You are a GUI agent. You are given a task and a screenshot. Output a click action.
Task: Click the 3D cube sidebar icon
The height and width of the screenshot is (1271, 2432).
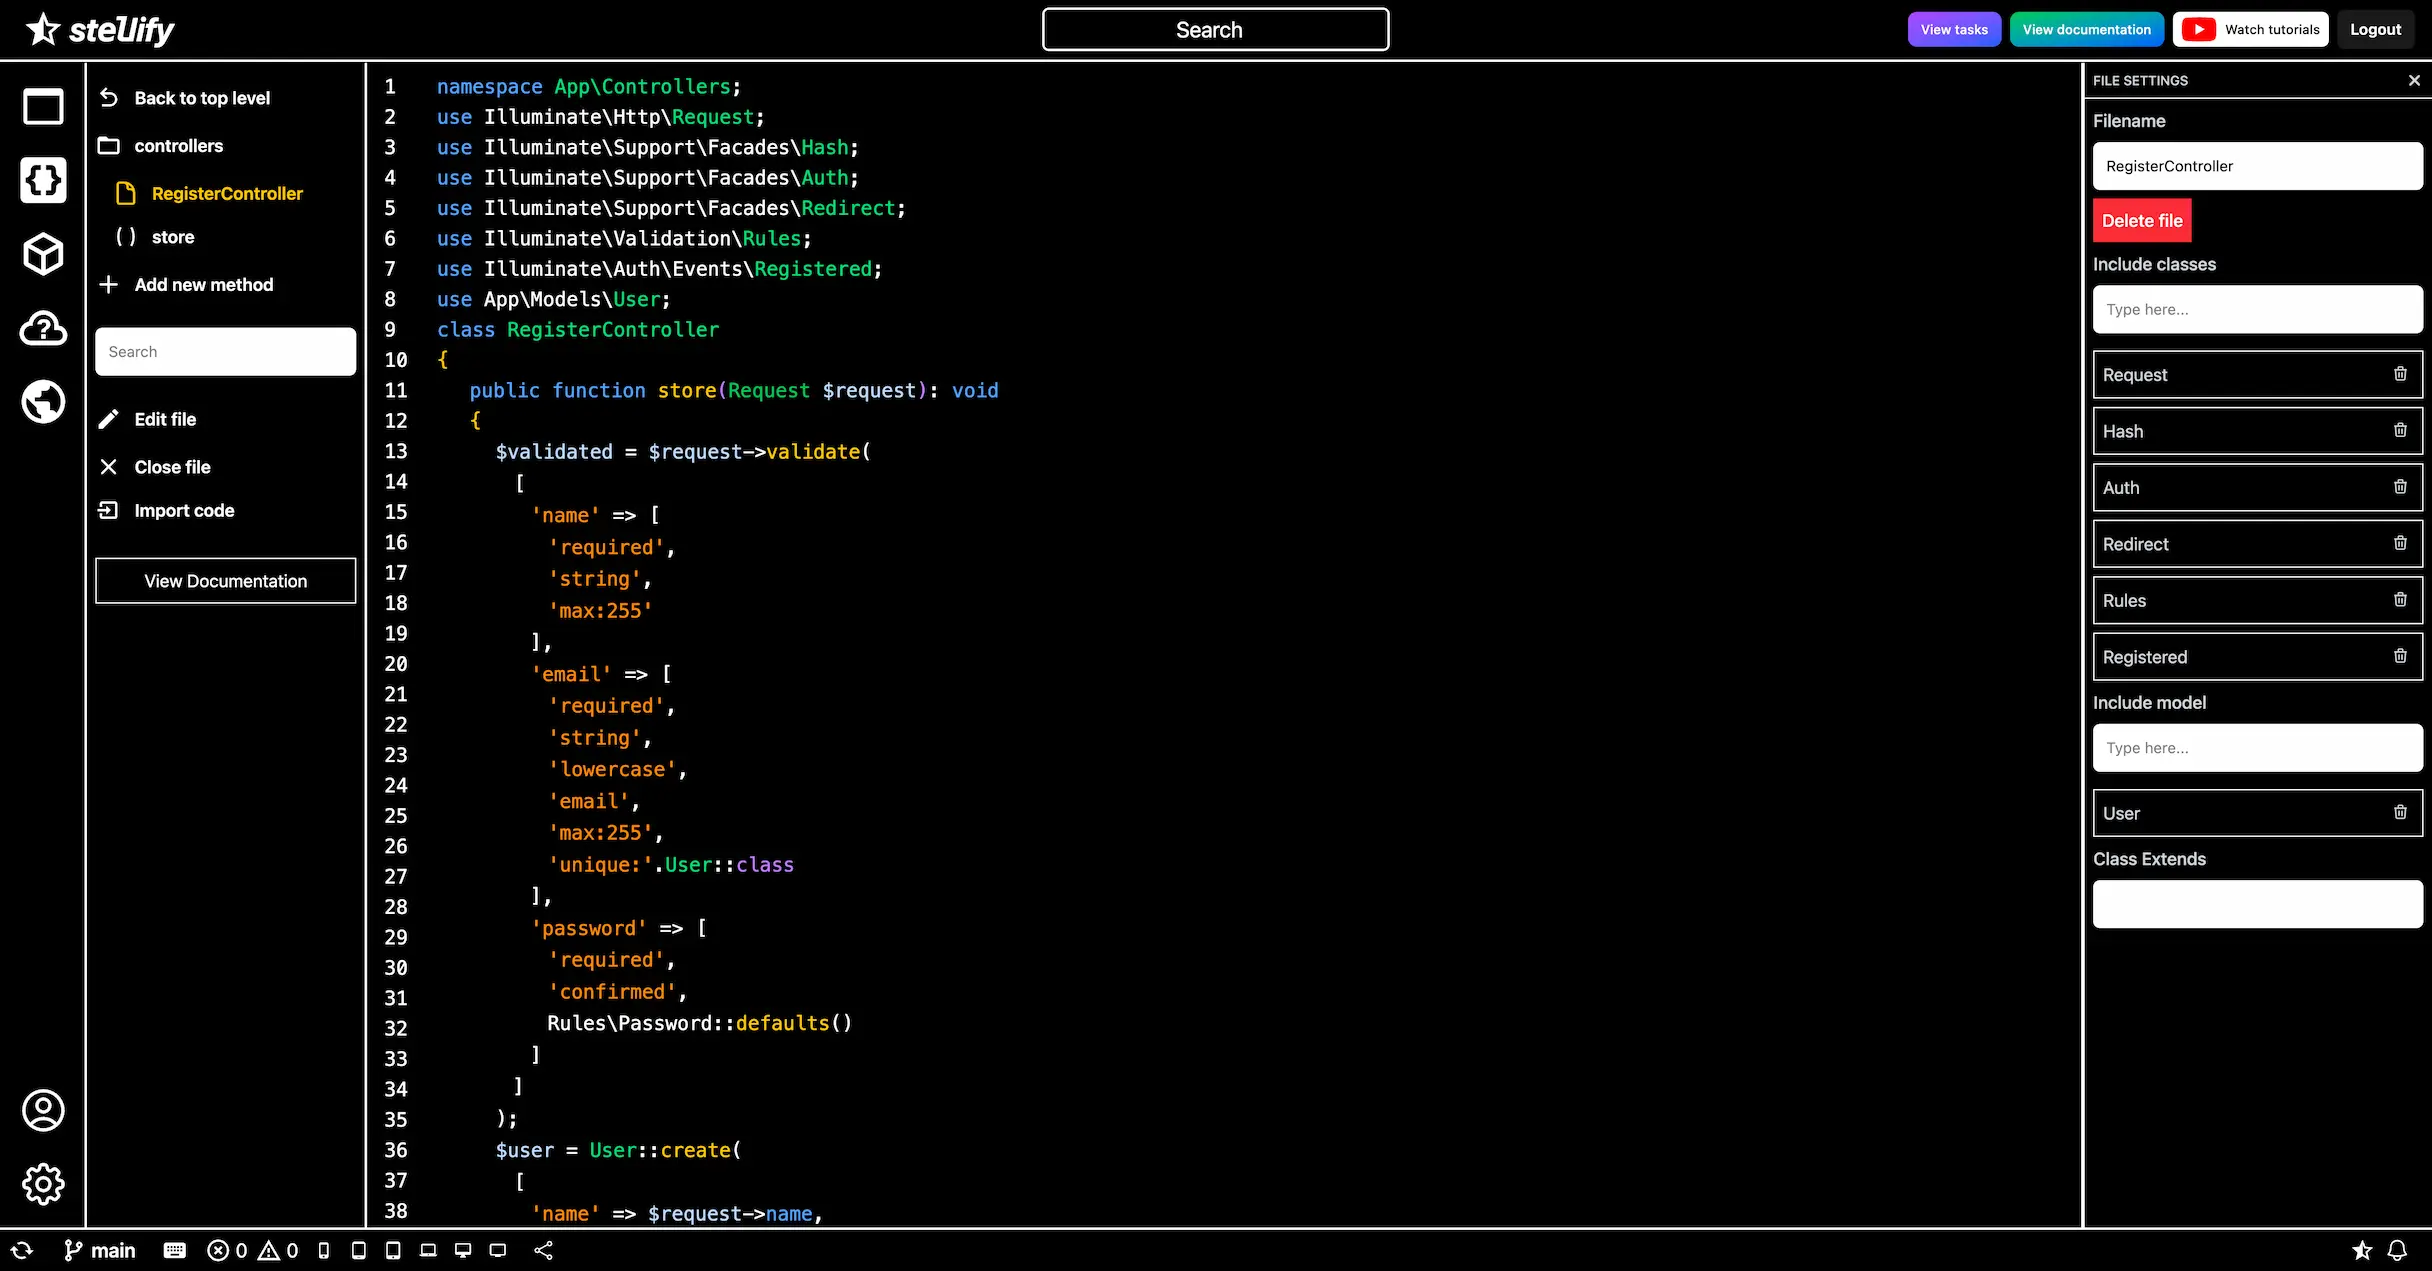point(43,254)
